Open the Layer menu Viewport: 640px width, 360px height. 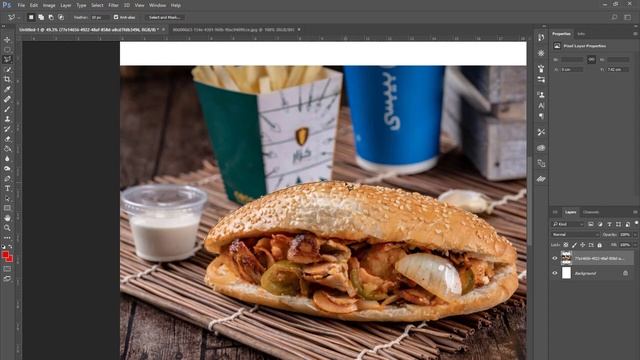(66, 5)
